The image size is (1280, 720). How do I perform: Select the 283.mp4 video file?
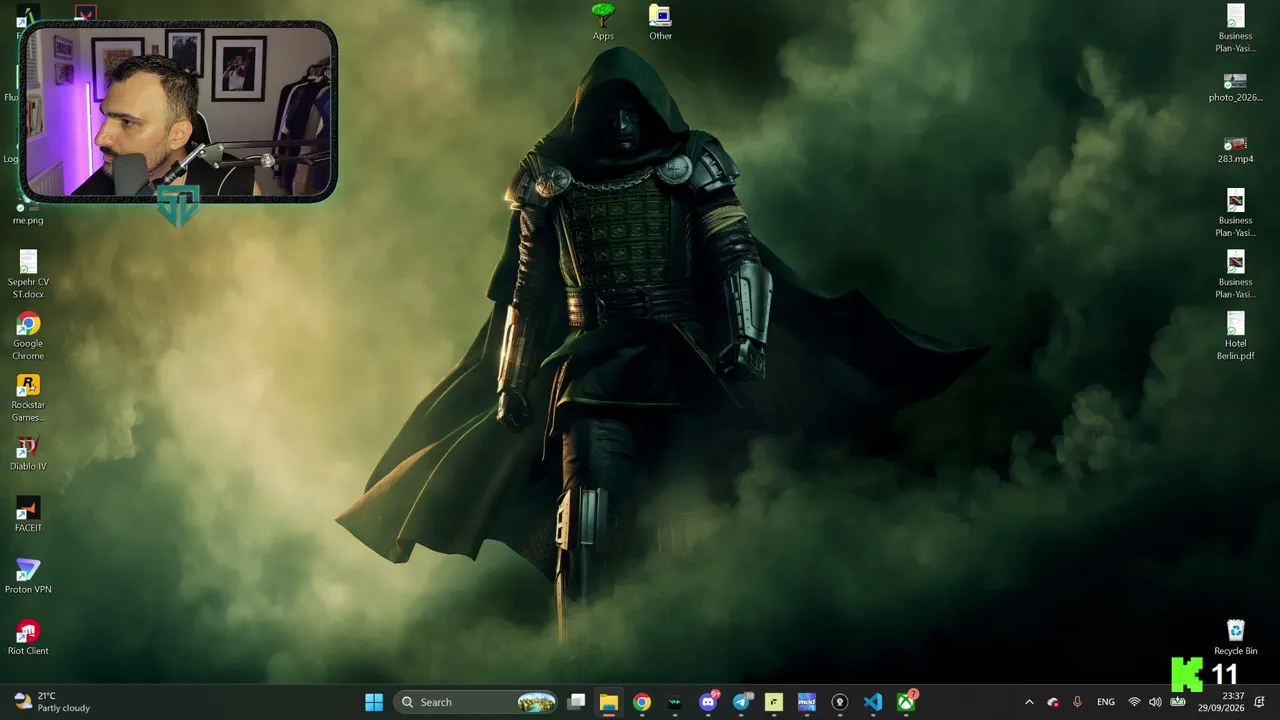click(x=1235, y=149)
